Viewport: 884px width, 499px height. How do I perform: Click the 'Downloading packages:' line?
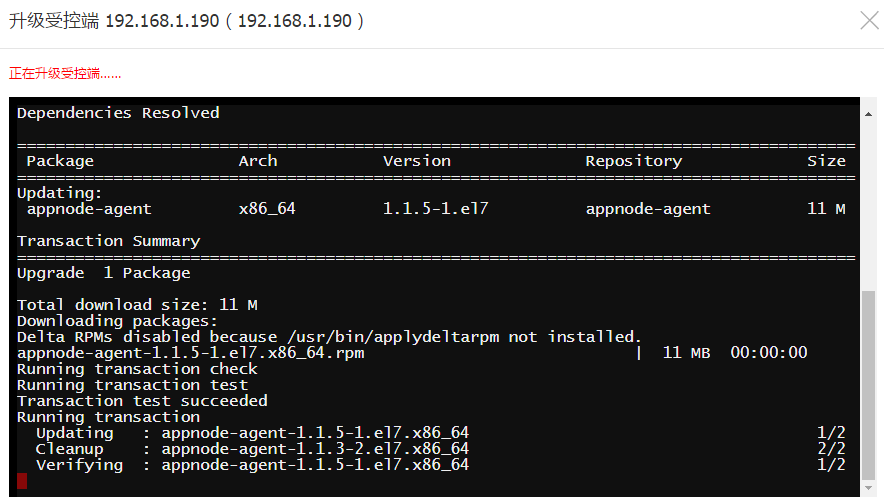(x=117, y=321)
